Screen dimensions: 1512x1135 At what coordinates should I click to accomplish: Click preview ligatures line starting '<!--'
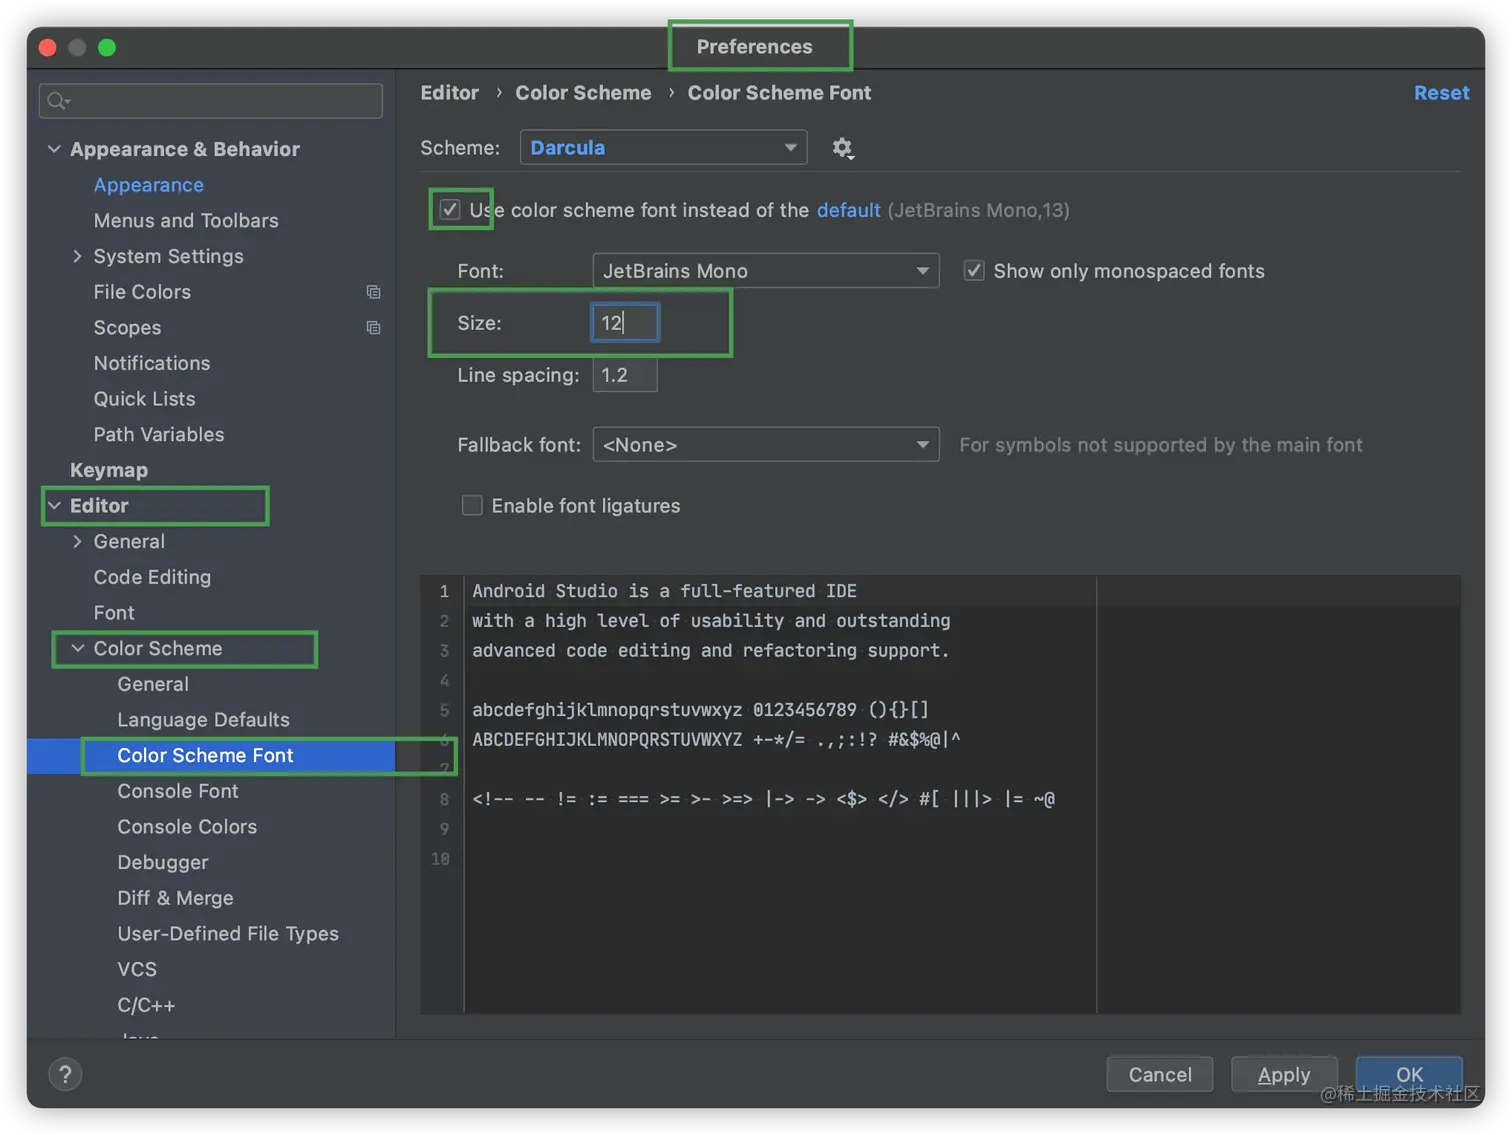763,799
